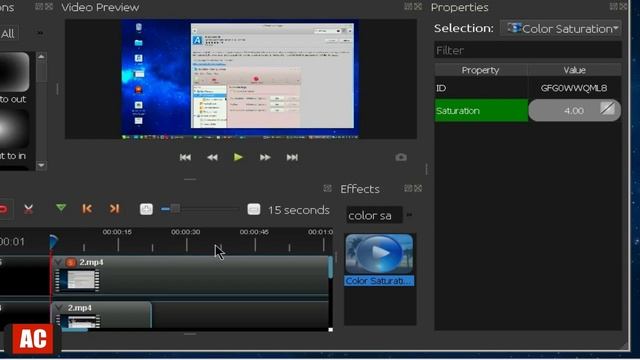Click the '15 seconds' zoom label

point(299,210)
